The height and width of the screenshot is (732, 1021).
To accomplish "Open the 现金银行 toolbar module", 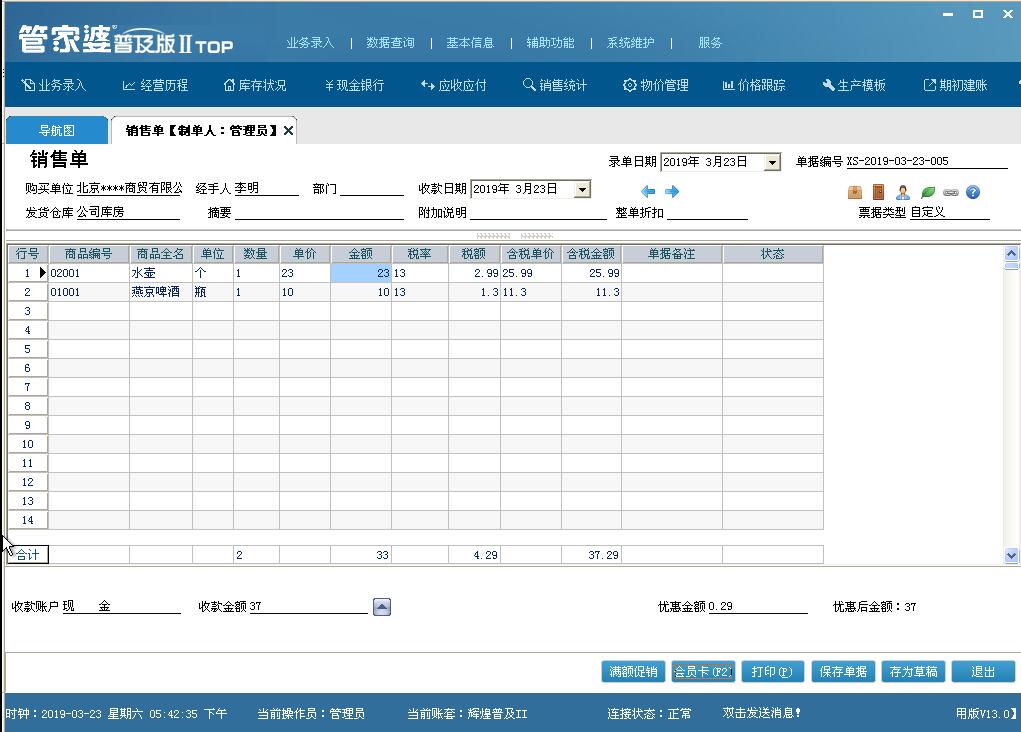I will click(355, 84).
